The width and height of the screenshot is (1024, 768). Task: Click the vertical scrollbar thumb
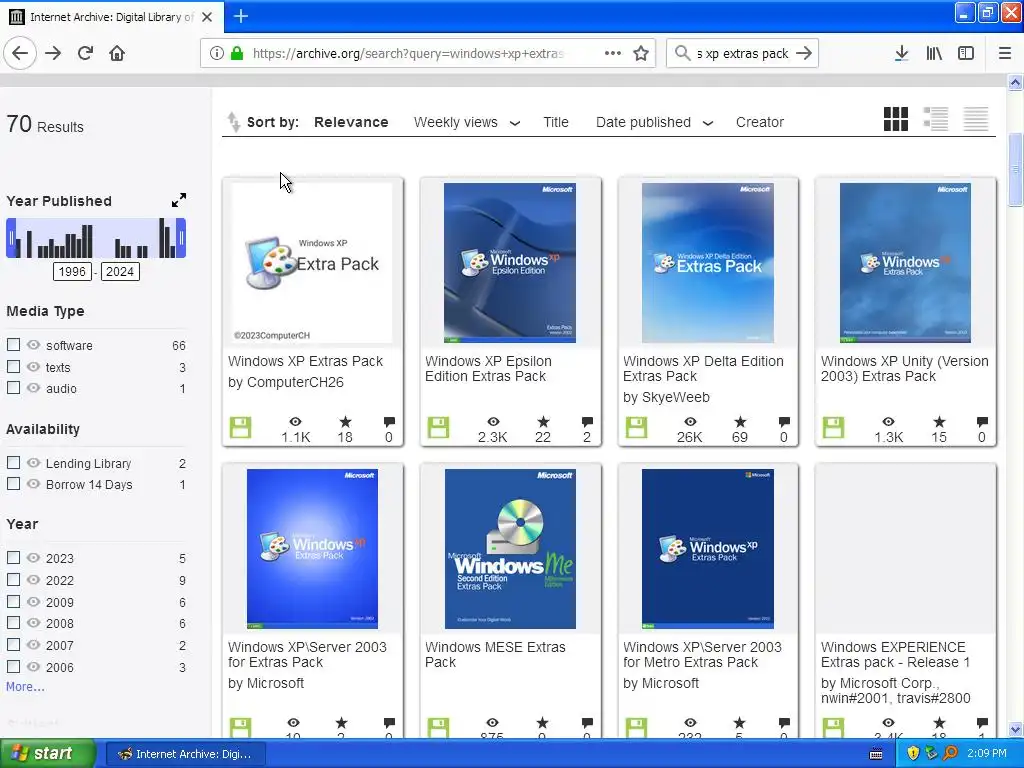pyautogui.click(x=1015, y=170)
